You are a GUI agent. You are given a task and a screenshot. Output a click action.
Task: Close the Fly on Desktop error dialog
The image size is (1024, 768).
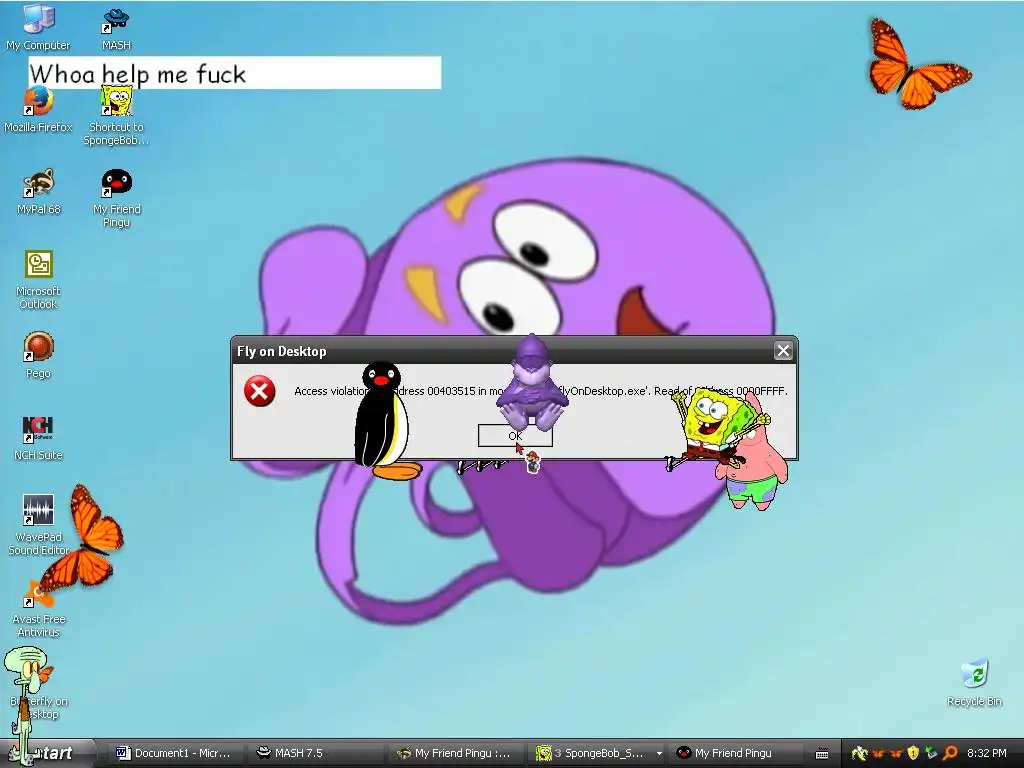click(783, 351)
